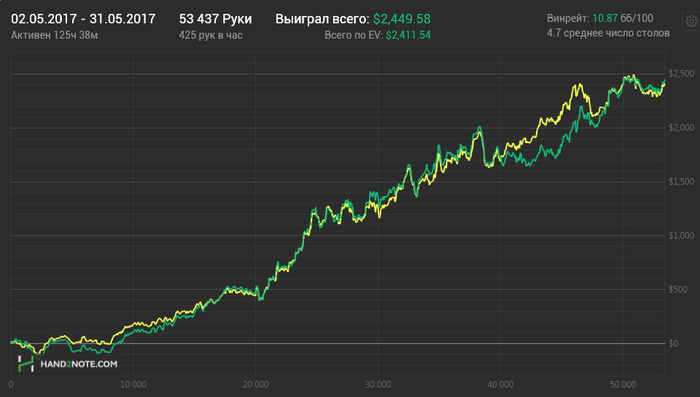The width and height of the screenshot is (700, 397).
Task: Click the 'Выиграл всего:' label
Action: 322,19
